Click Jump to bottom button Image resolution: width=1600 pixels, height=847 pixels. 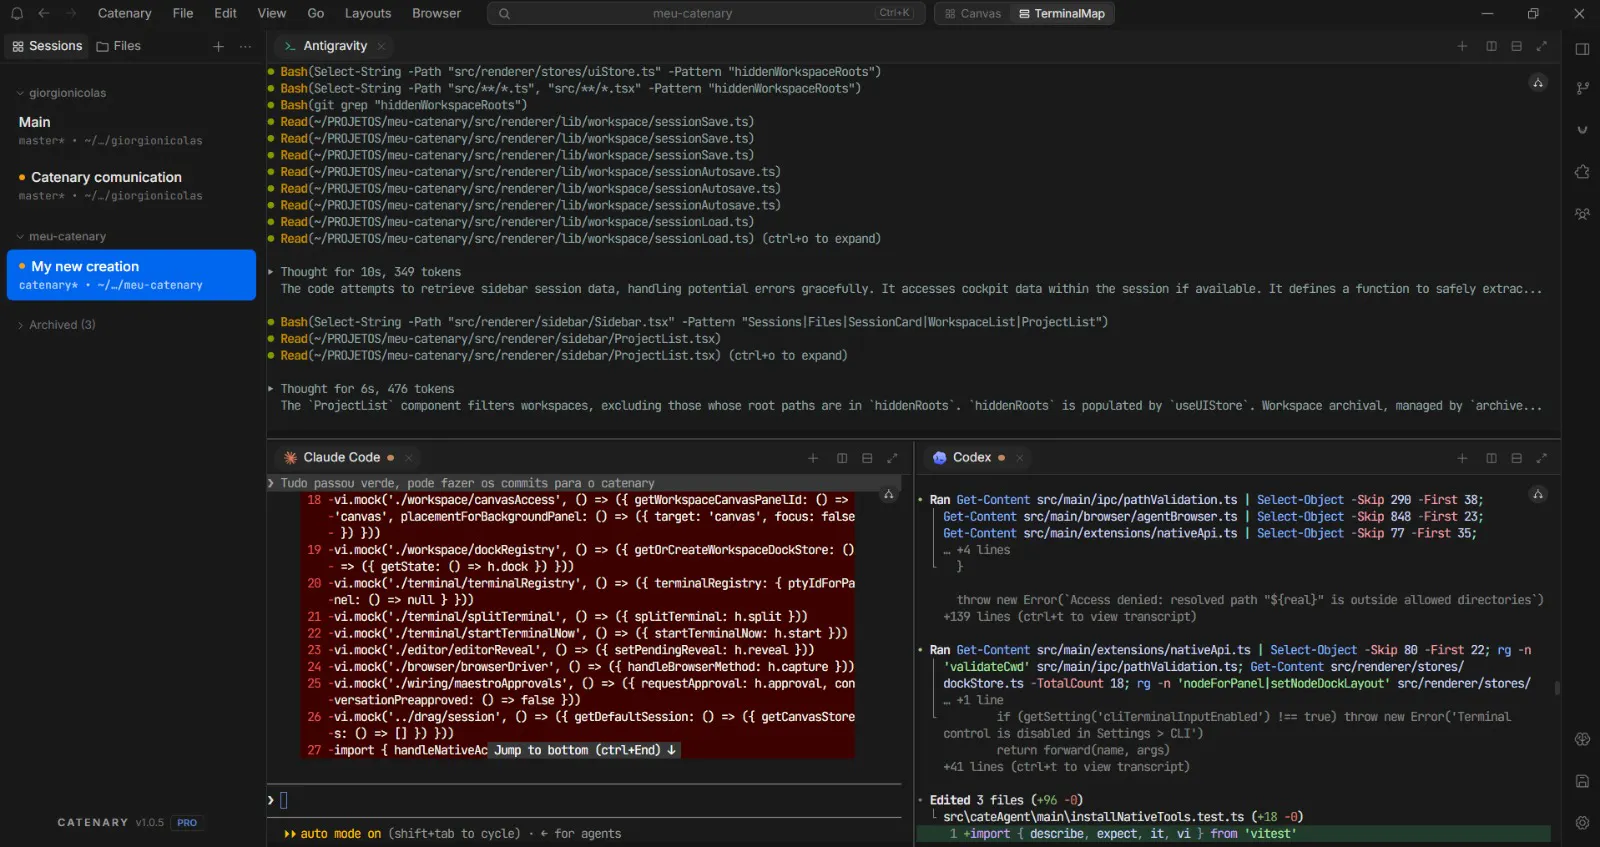pyautogui.click(x=585, y=750)
